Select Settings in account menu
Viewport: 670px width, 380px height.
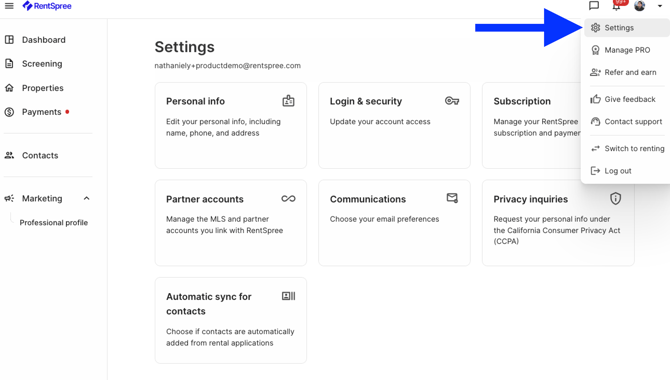pyautogui.click(x=626, y=28)
